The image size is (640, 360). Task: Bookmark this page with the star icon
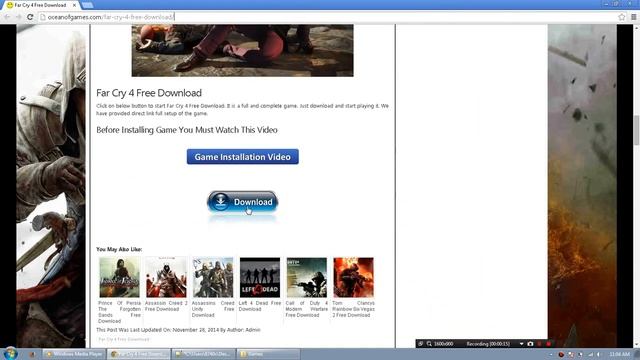point(622,17)
